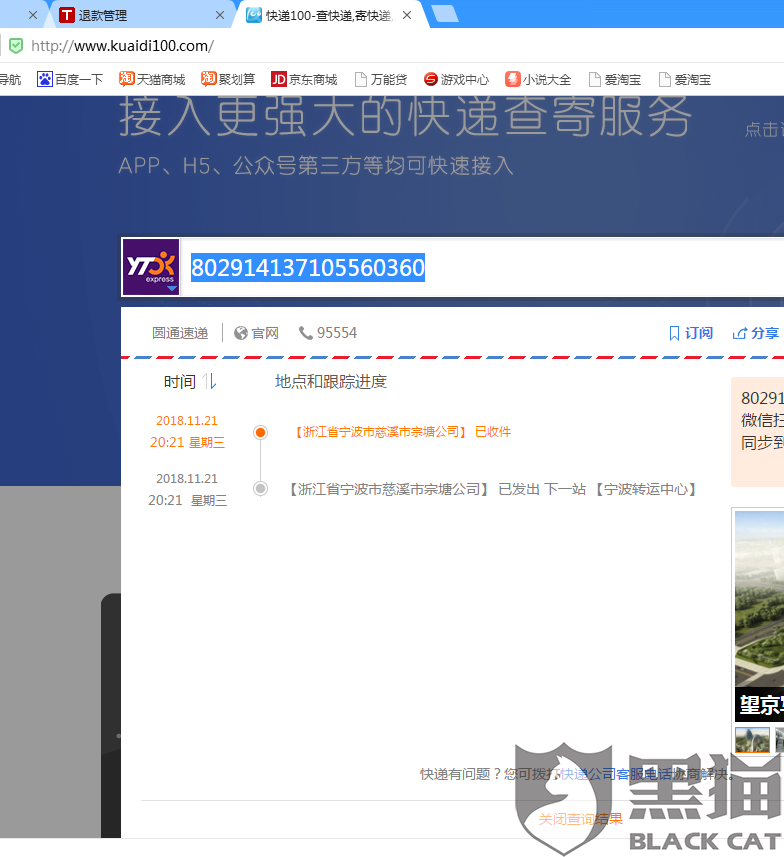Open the 小说大全 bookmark
The width and height of the screenshot is (784, 857).
click(538, 80)
